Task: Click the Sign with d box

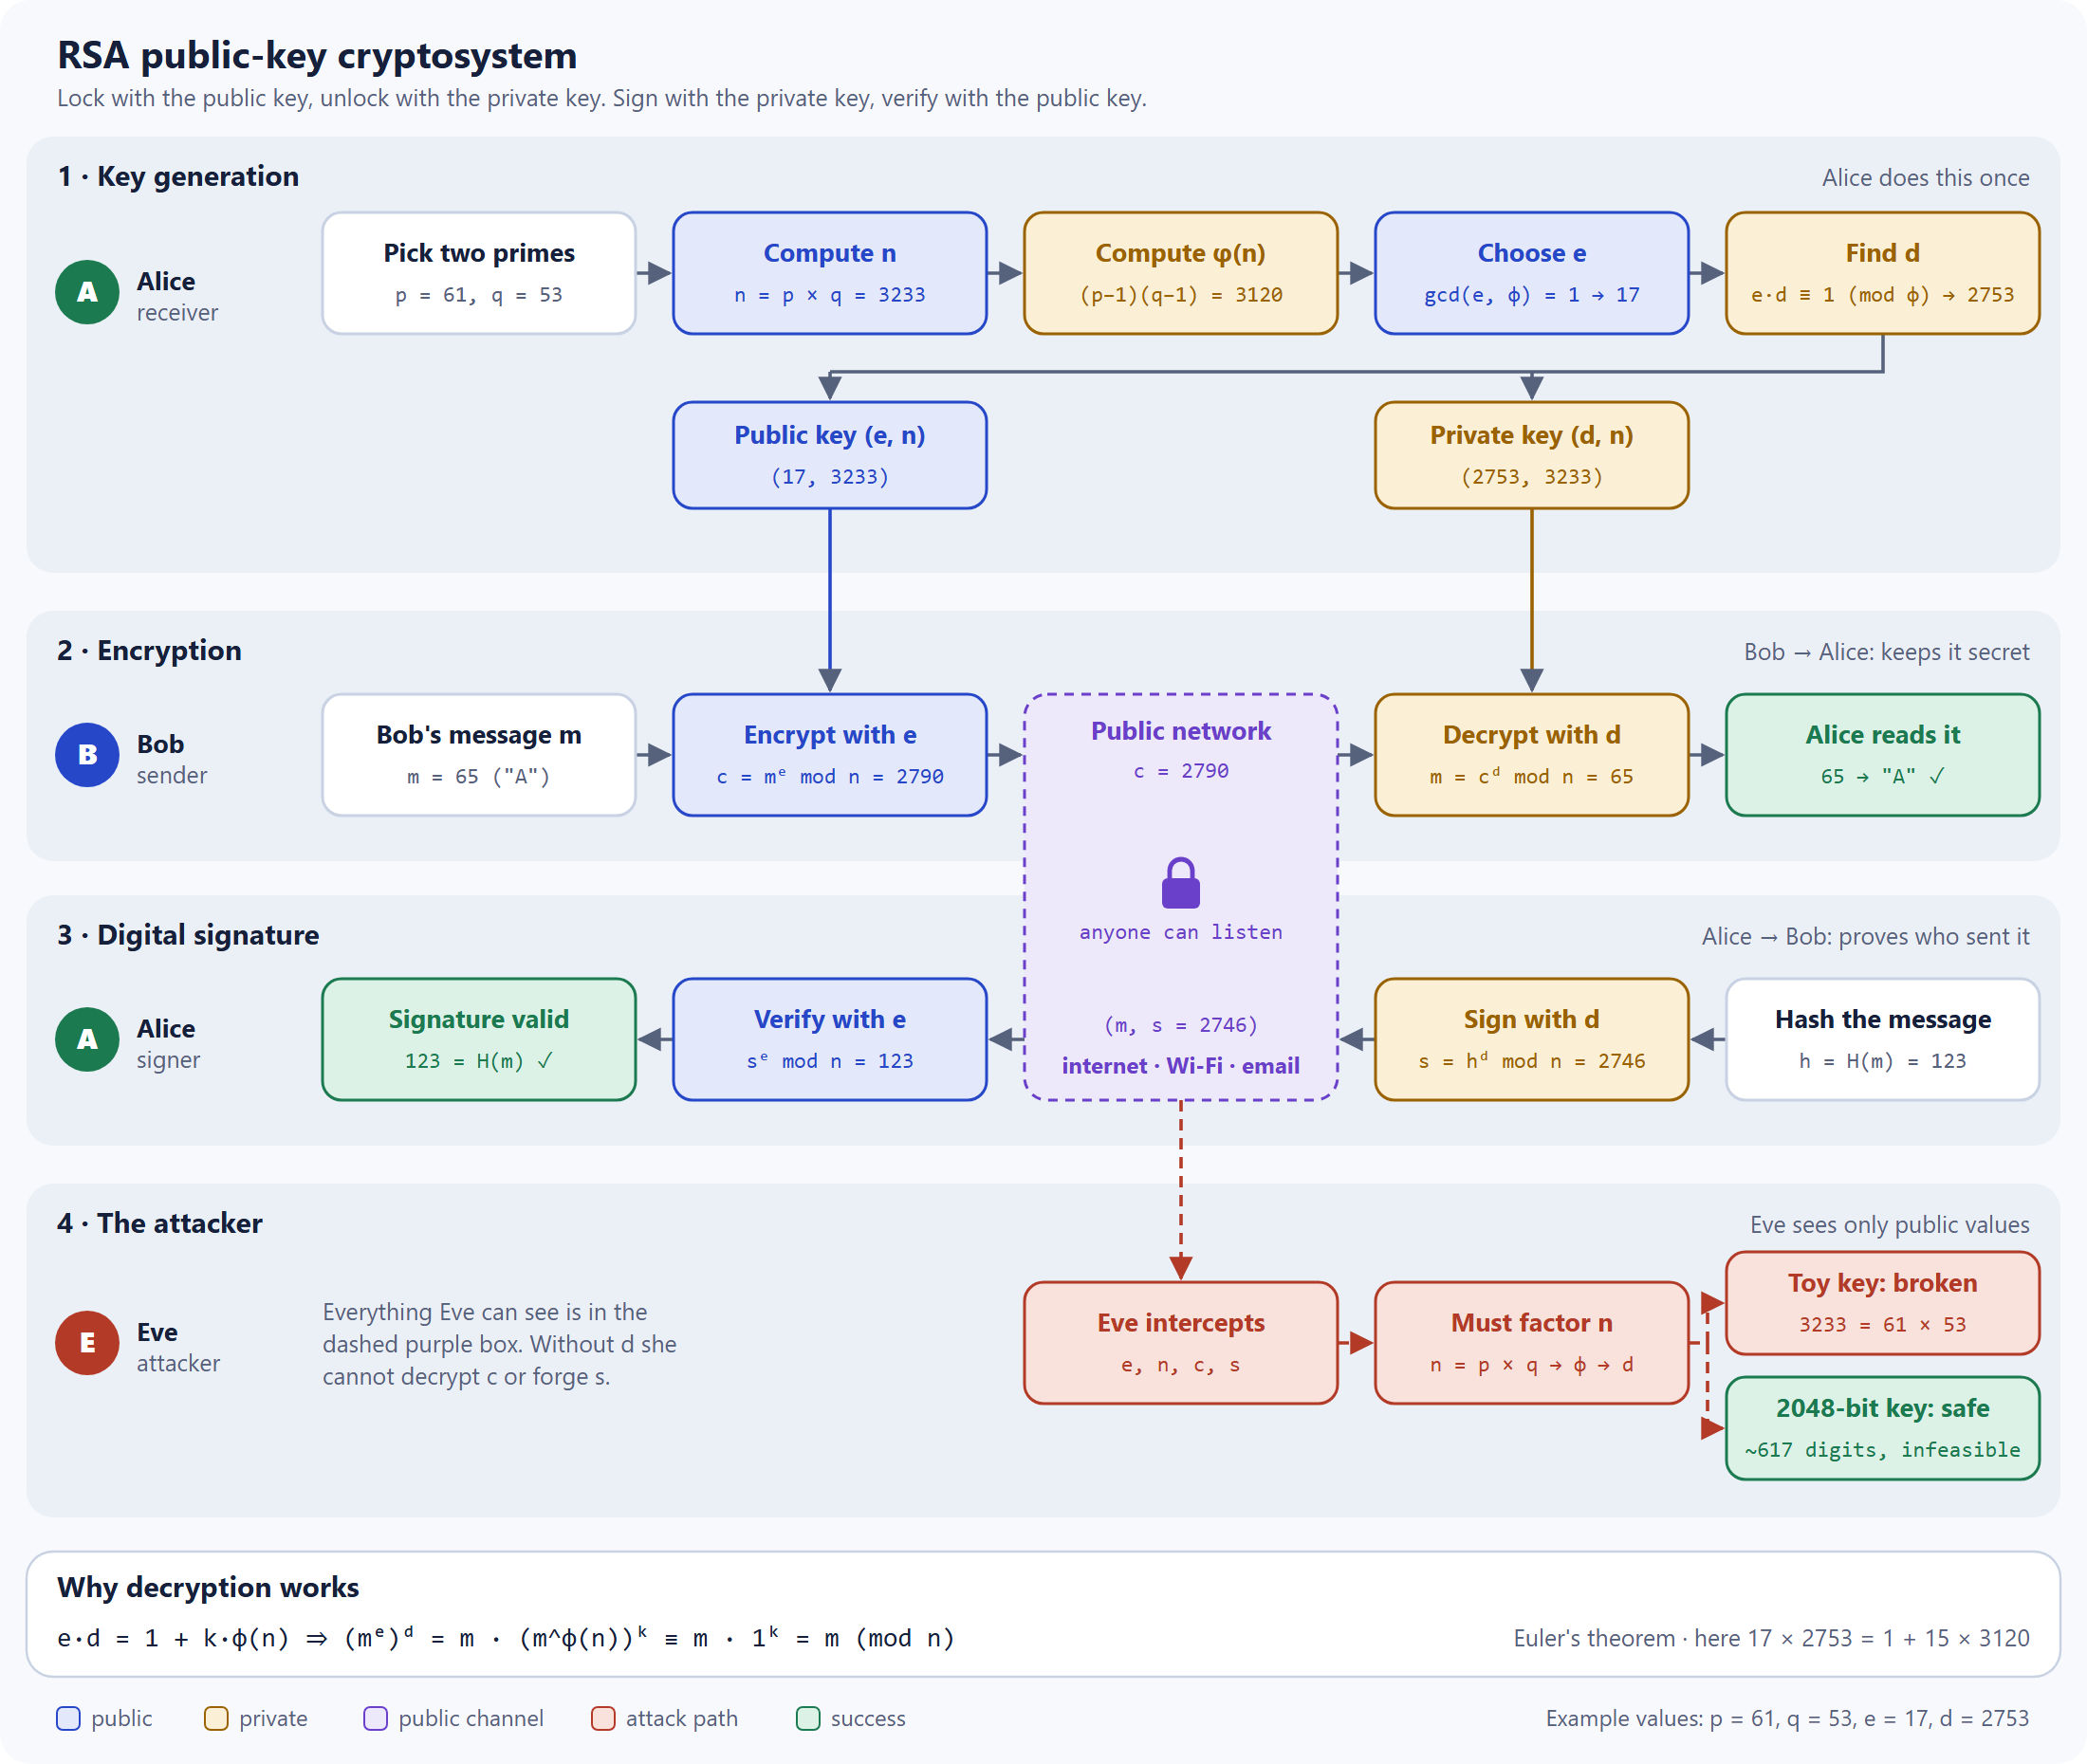Action: 1532,1039
